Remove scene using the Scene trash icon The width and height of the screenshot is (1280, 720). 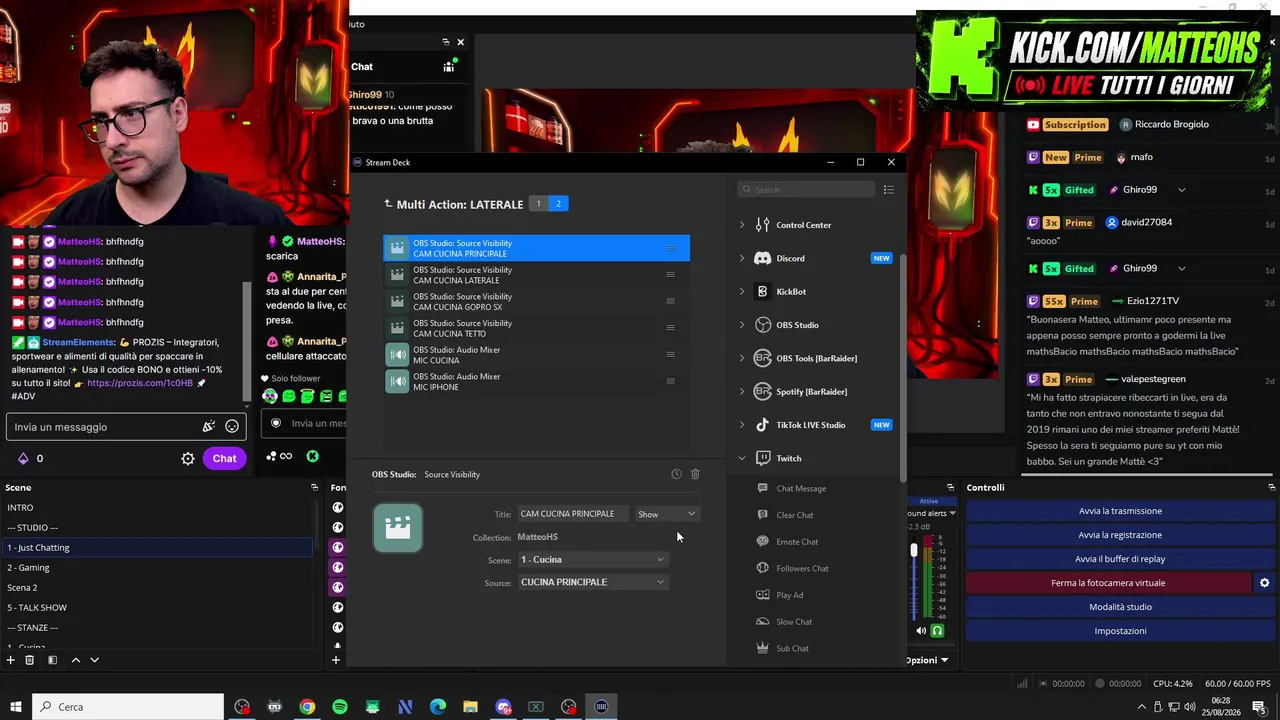point(30,660)
